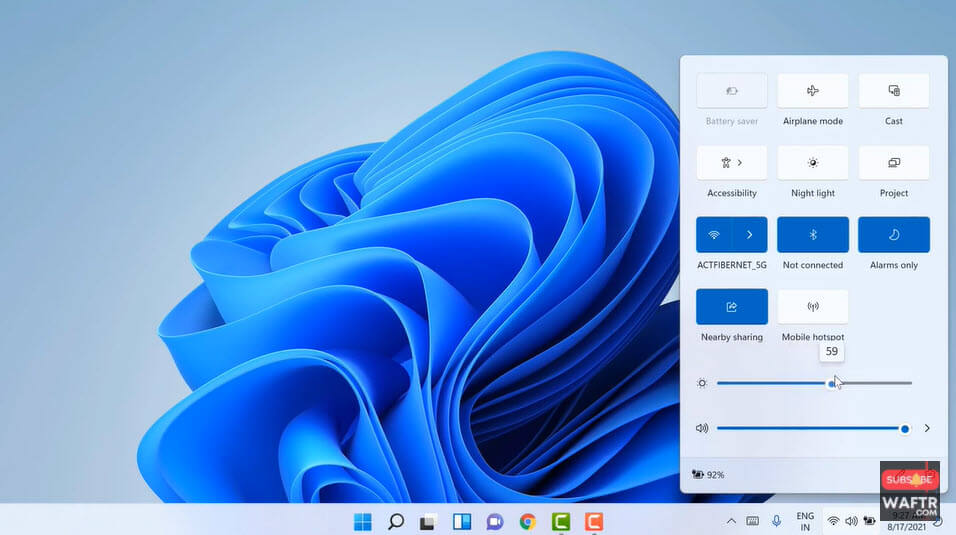Open the Cast quick setting
The height and width of the screenshot is (535, 956).
tap(894, 91)
